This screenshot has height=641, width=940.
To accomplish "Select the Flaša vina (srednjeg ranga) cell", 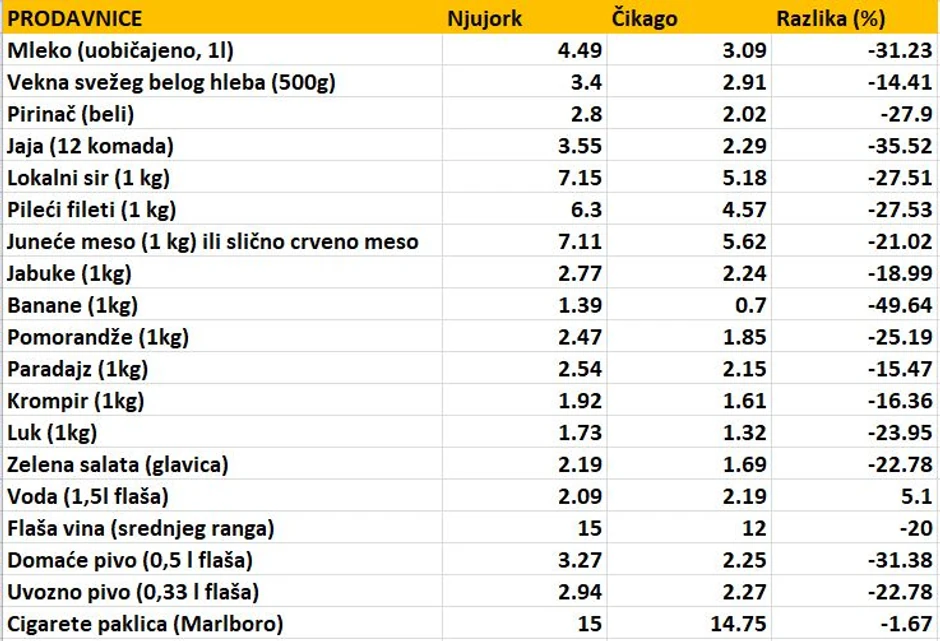I will coord(141,528).
